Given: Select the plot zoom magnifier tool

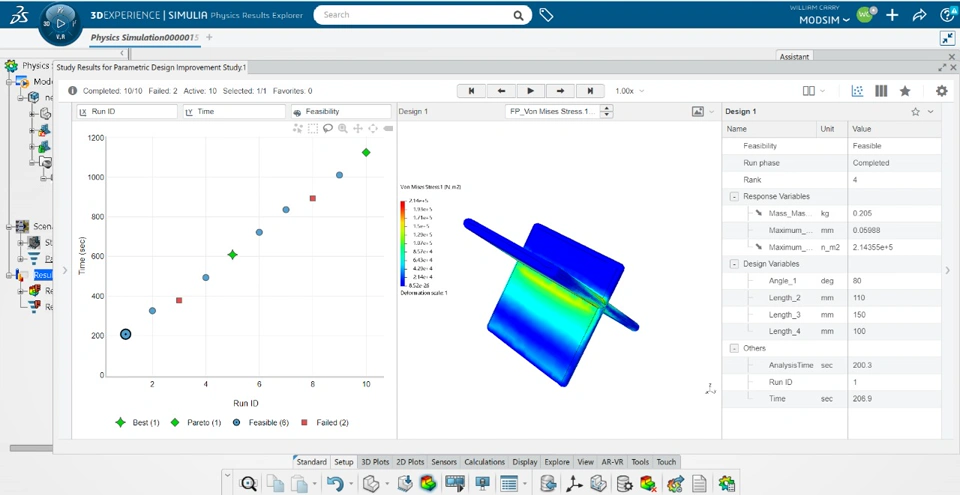Looking at the screenshot, I should click(x=342, y=128).
